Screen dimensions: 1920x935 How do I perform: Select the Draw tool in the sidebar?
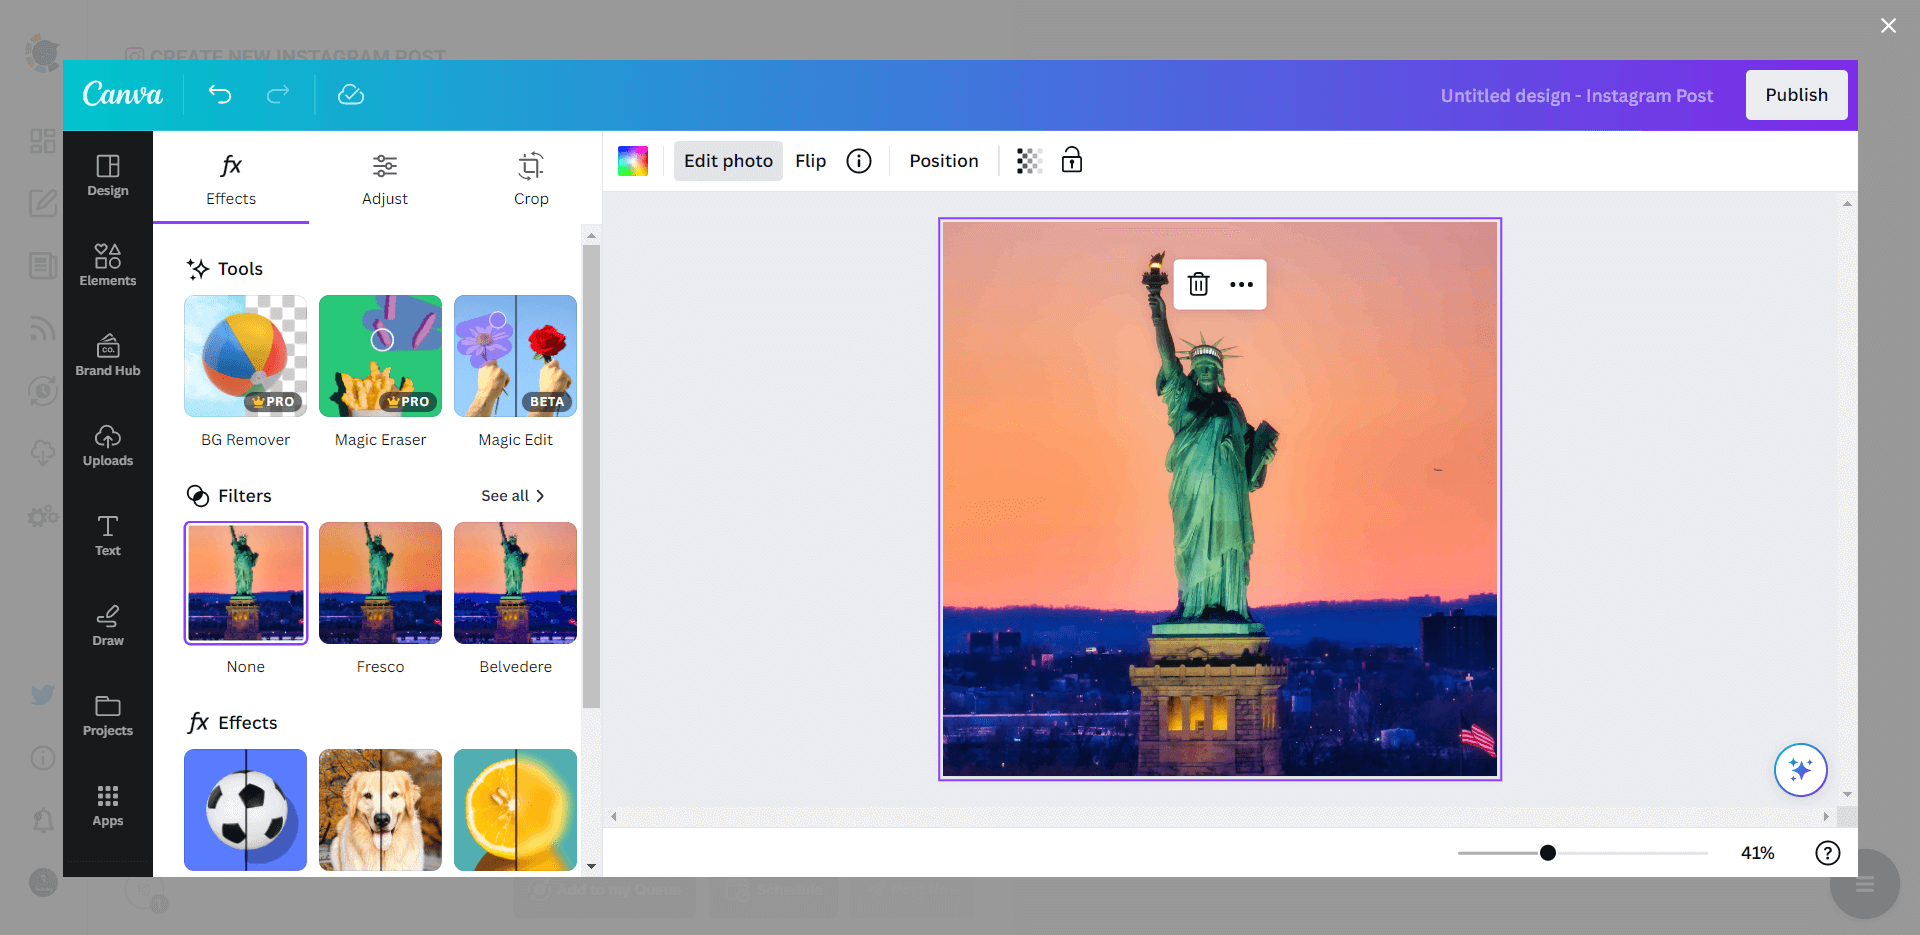click(108, 624)
